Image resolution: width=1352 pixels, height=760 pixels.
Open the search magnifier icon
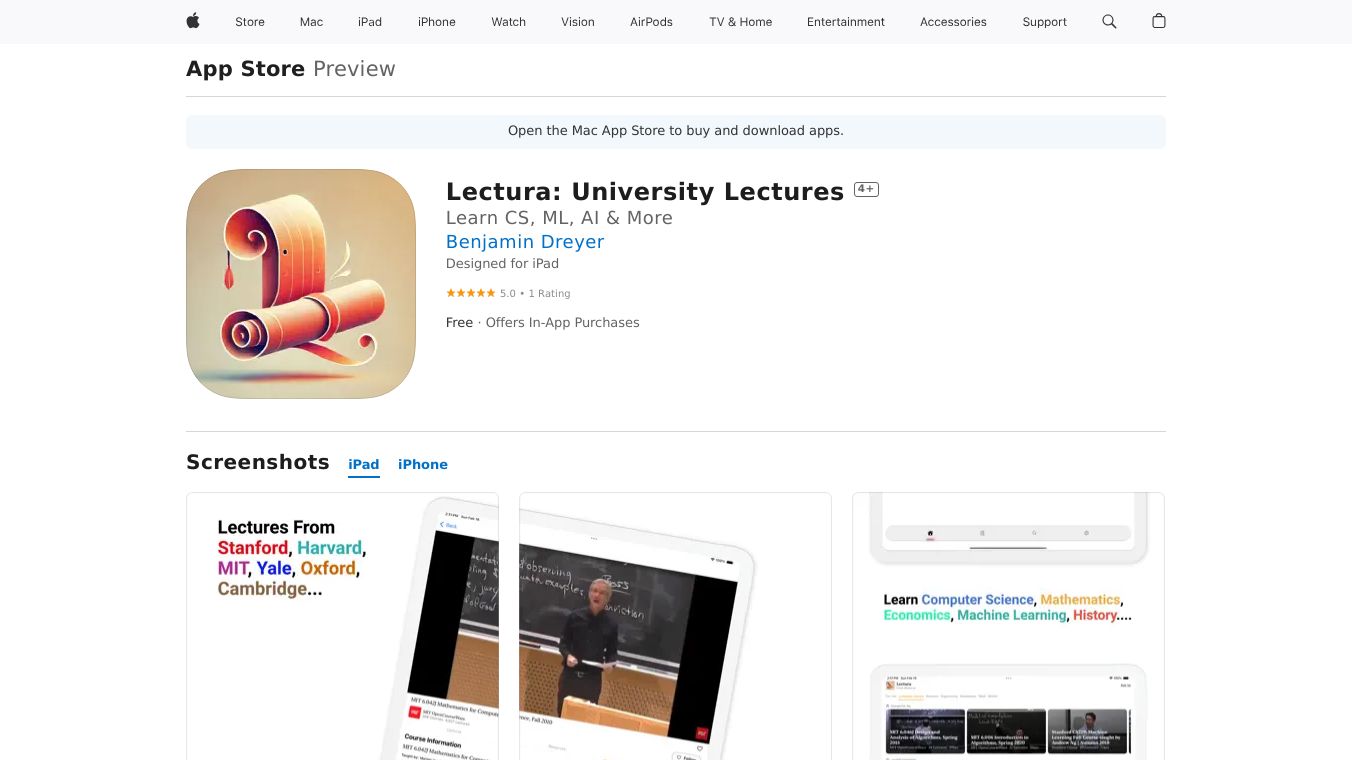[x=1109, y=21]
